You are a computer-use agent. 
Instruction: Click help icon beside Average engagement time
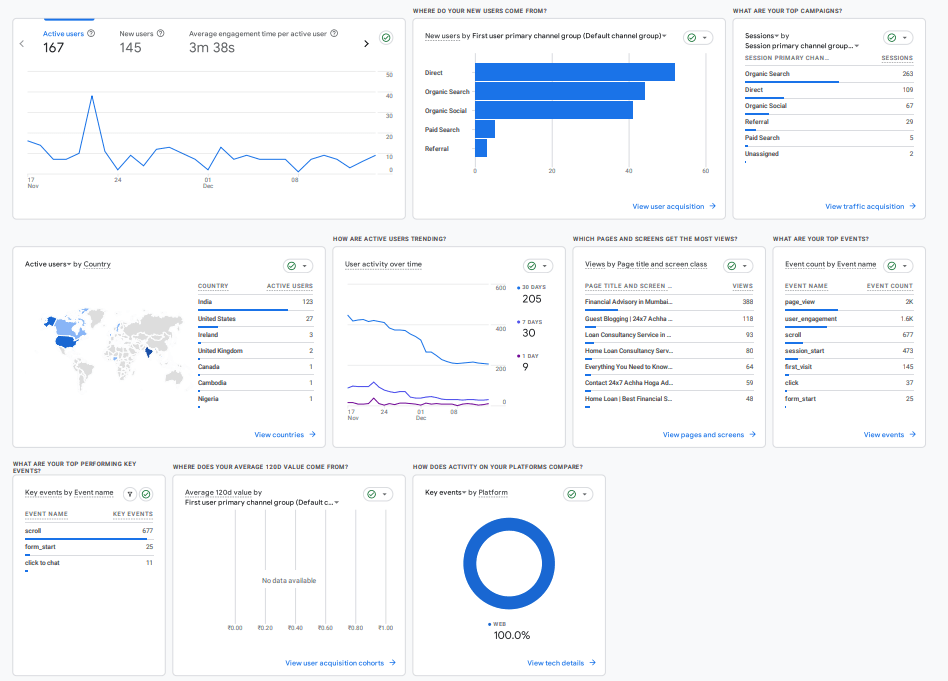[x=334, y=33]
